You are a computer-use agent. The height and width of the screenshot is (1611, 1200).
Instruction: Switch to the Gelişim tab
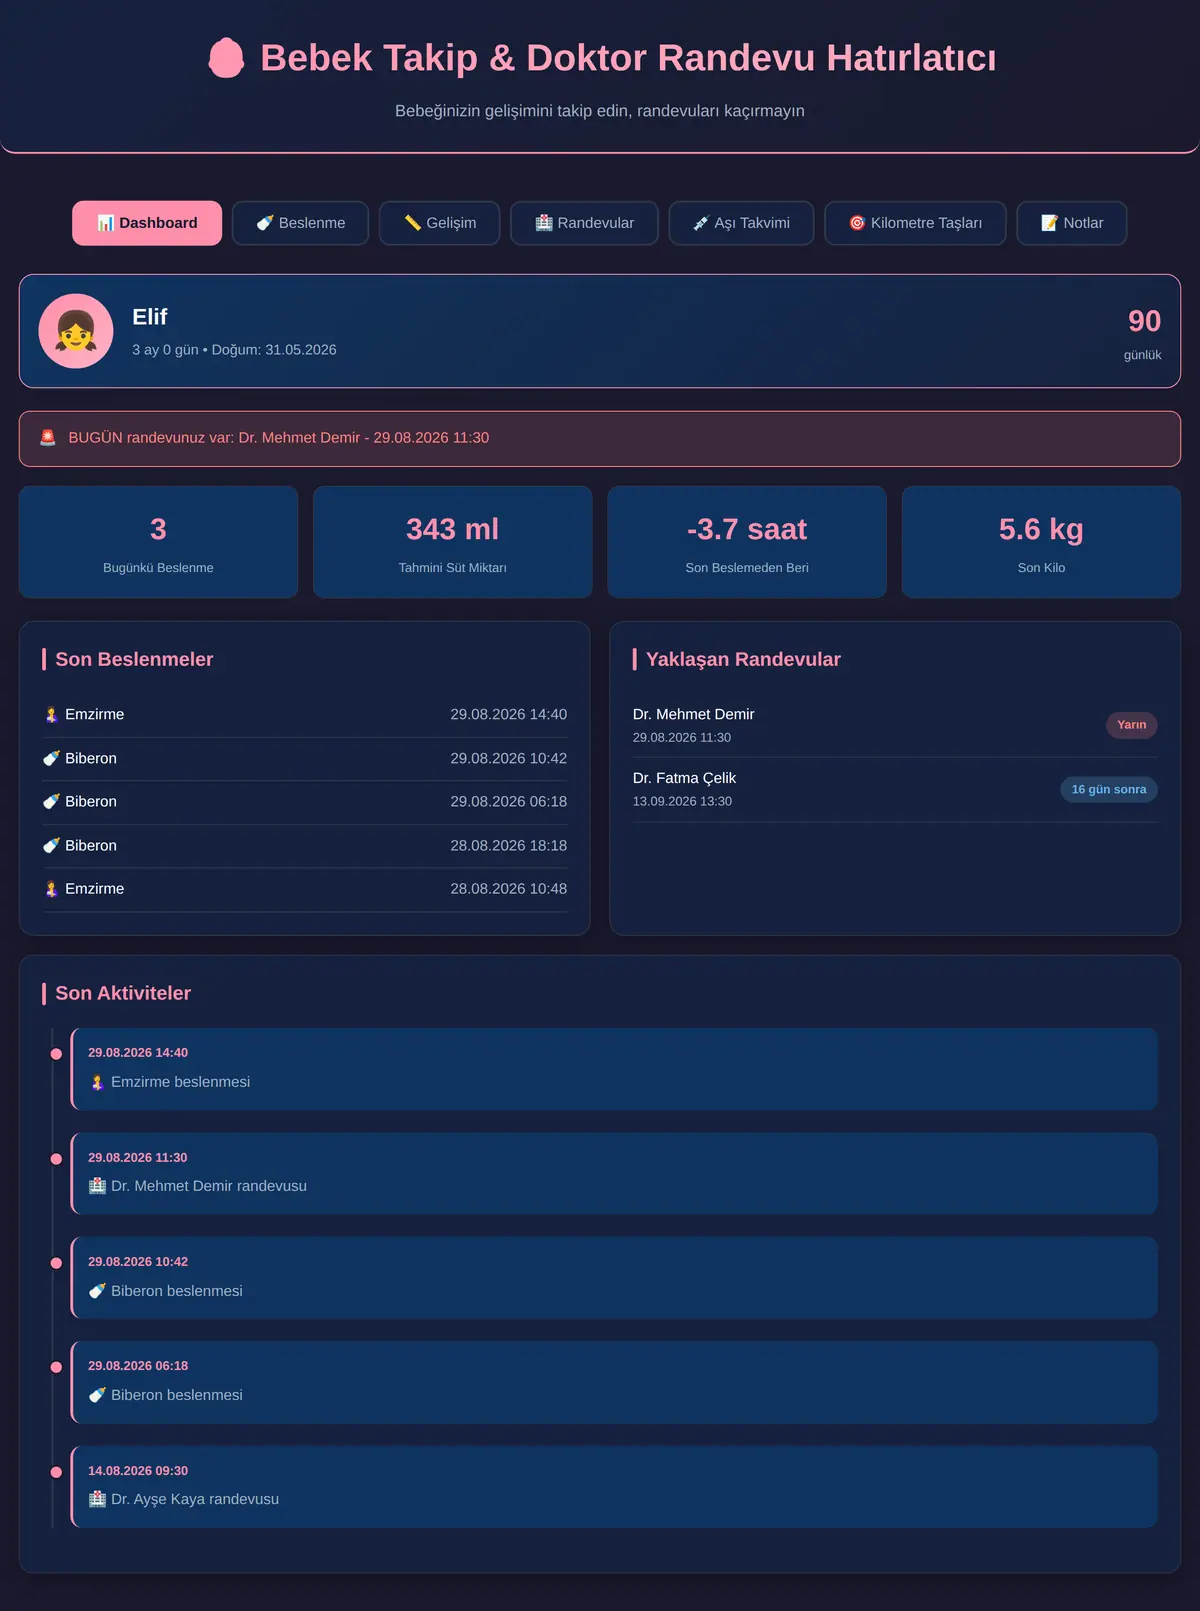coord(439,223)
